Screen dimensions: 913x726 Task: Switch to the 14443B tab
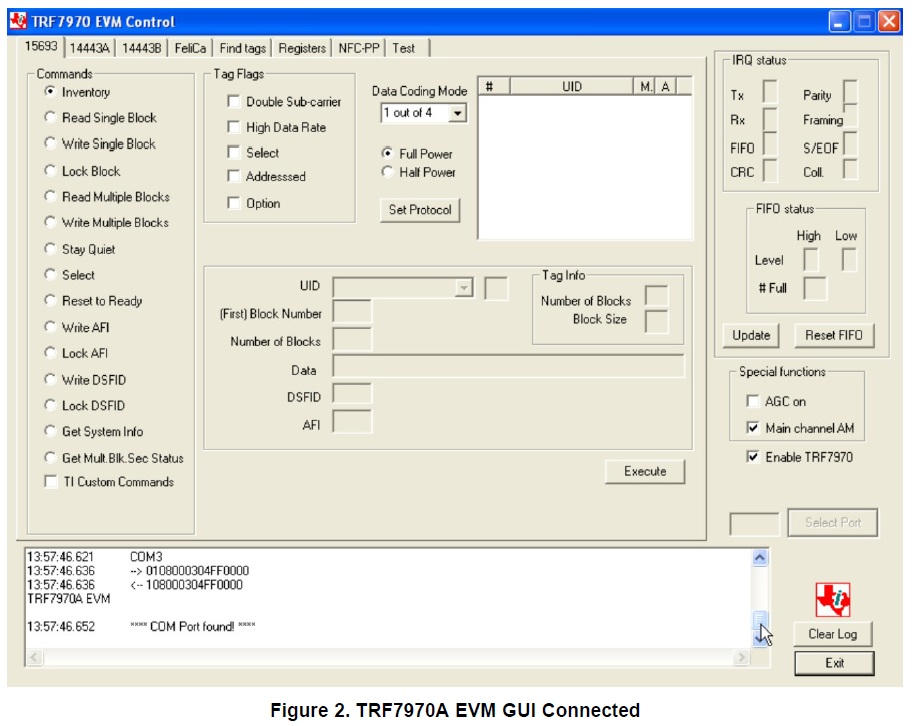tap(141, 48)
